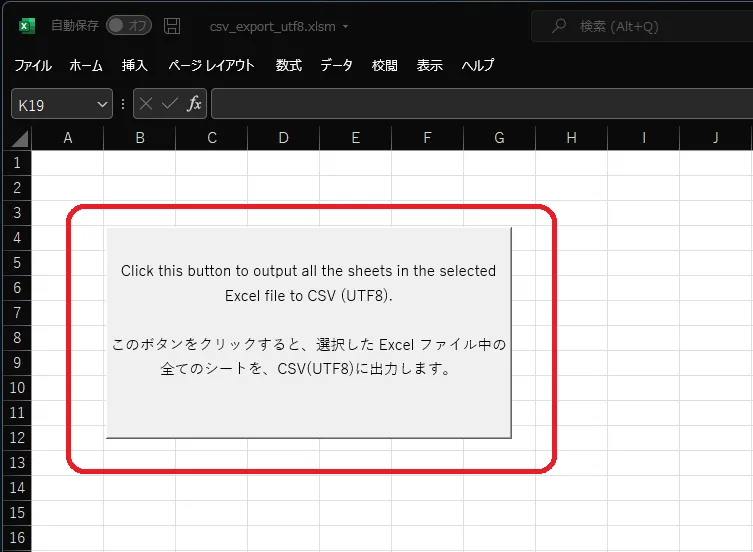
Task: Click the Excel application logo icon
Action: click(27, 26)
